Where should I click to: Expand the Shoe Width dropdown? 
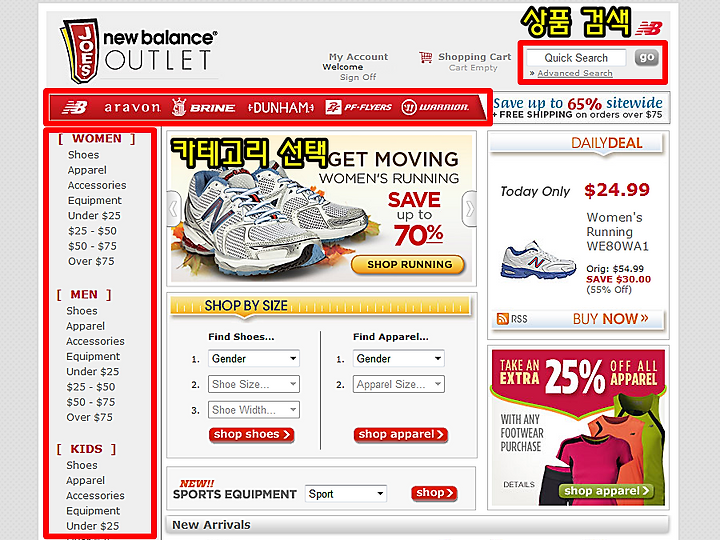[254, 410]
